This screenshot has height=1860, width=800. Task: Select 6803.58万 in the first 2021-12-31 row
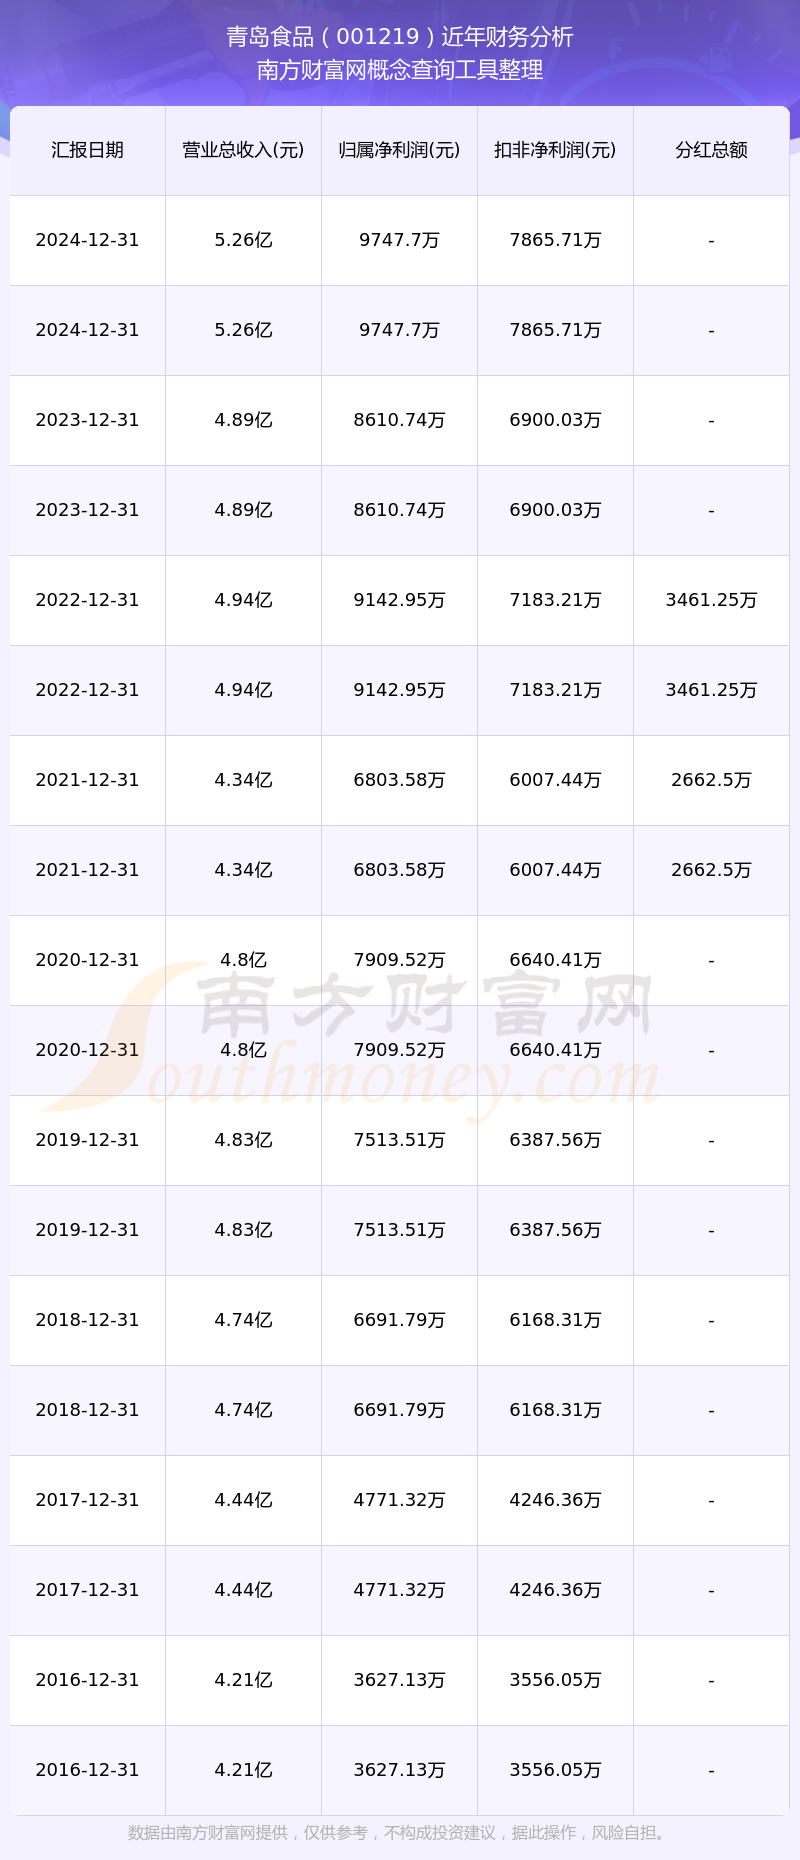click(x=399, y=780)
